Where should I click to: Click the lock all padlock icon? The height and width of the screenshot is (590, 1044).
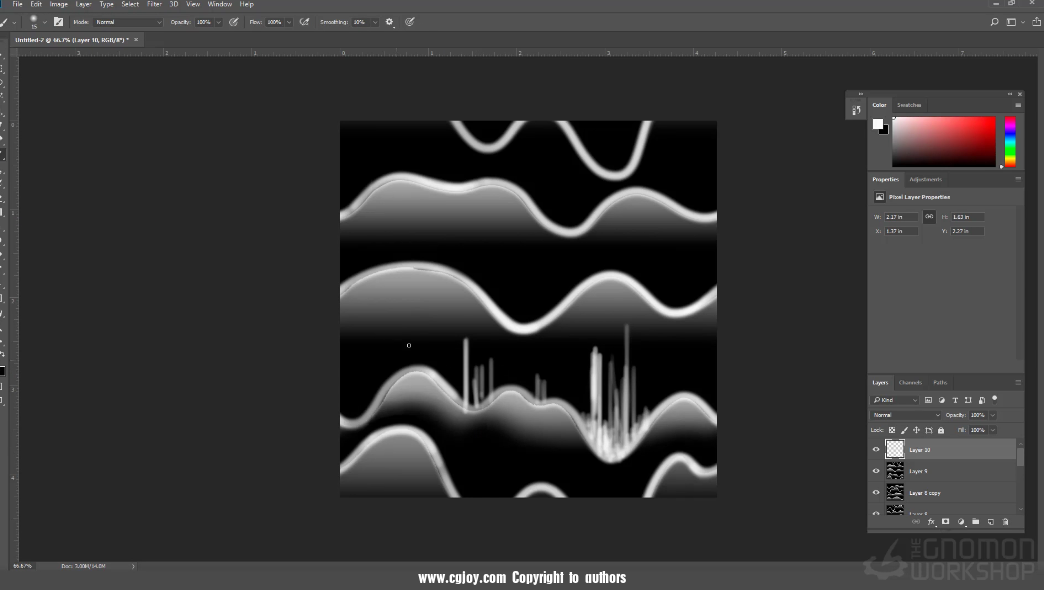point(941,430)
